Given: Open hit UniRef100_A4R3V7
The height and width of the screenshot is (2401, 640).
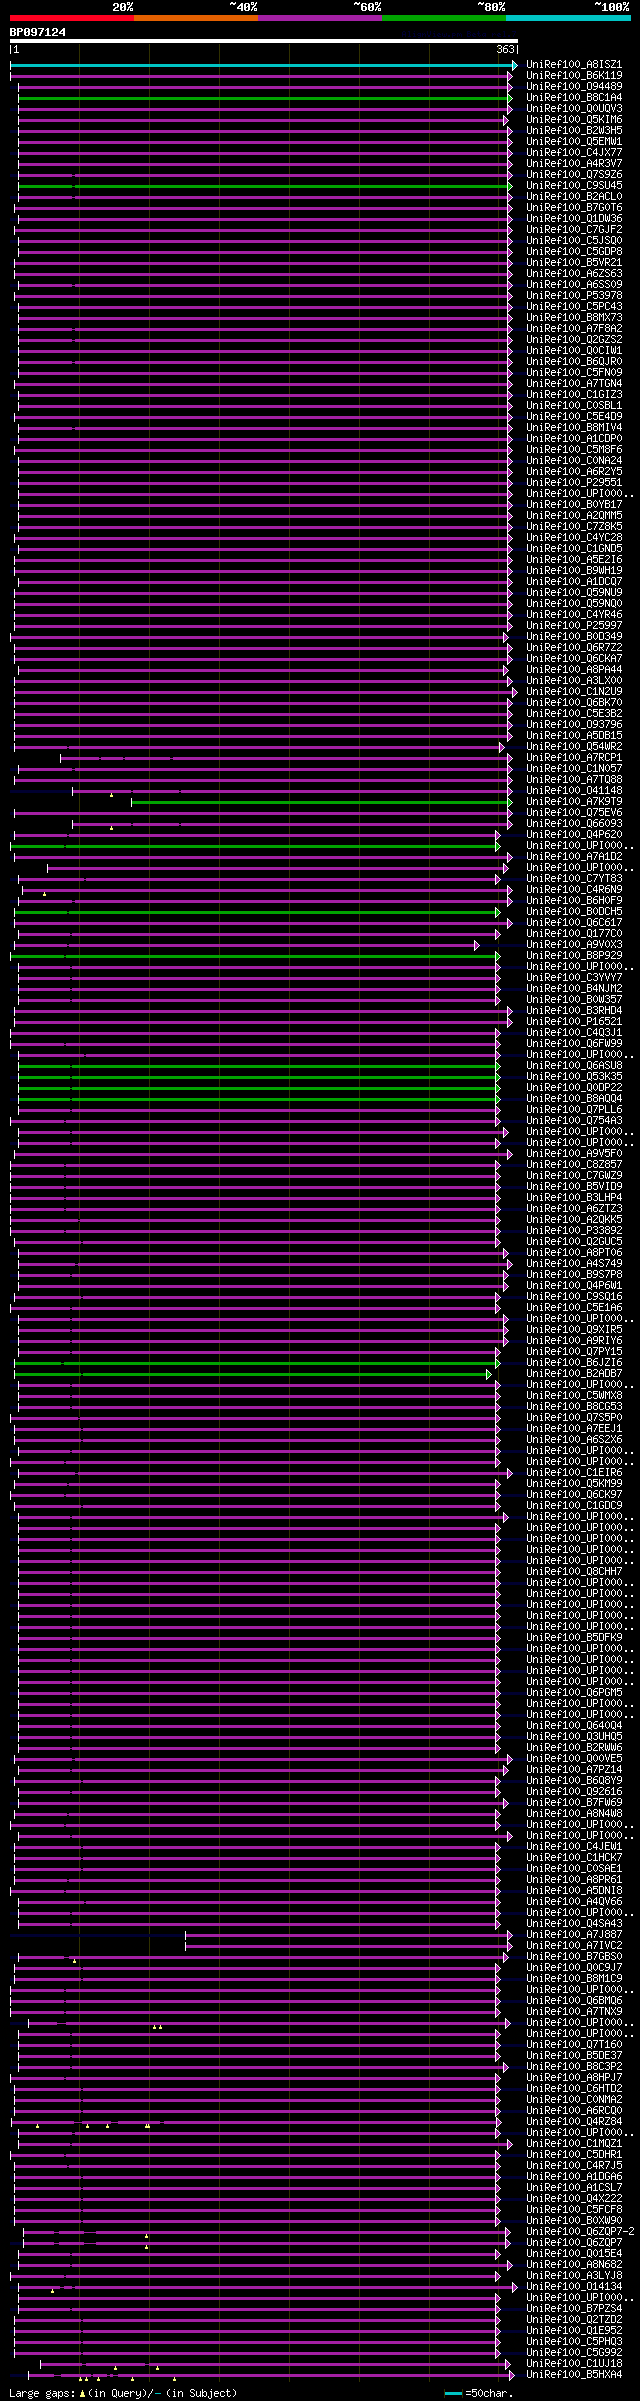Looking at the screenshot, I should [574, 164].
